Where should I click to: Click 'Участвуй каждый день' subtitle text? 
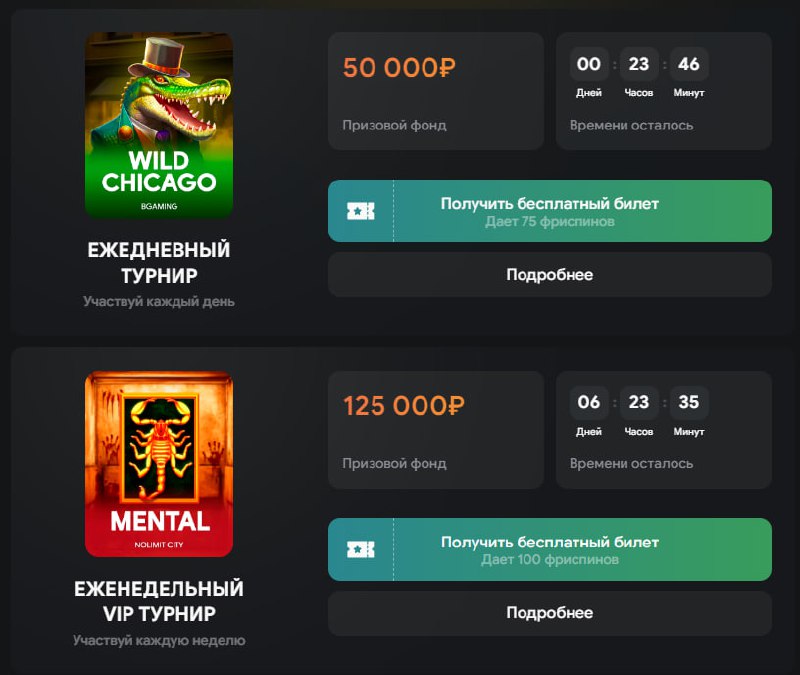159,301
